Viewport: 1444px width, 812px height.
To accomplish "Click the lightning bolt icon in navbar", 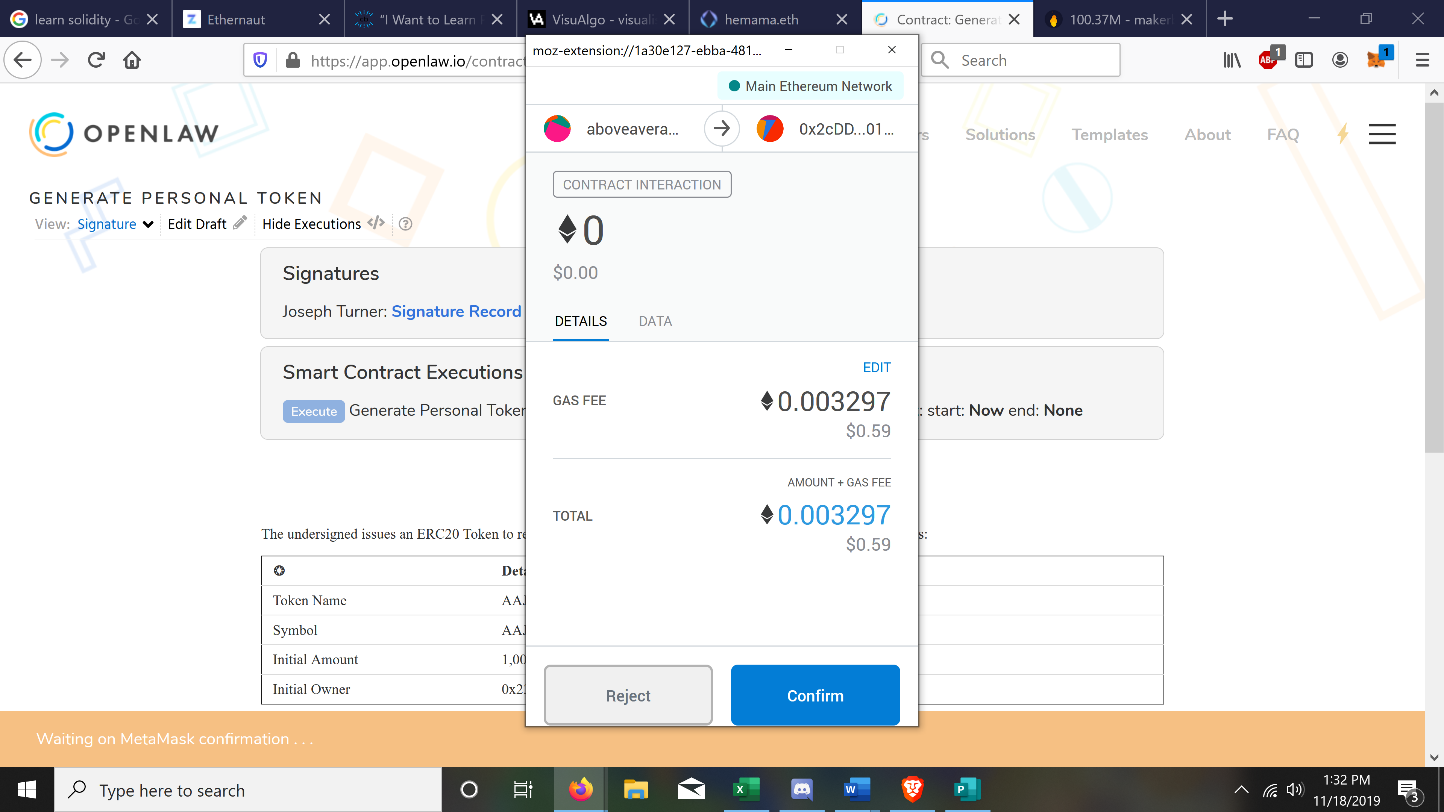I will tap(1342, 134).
